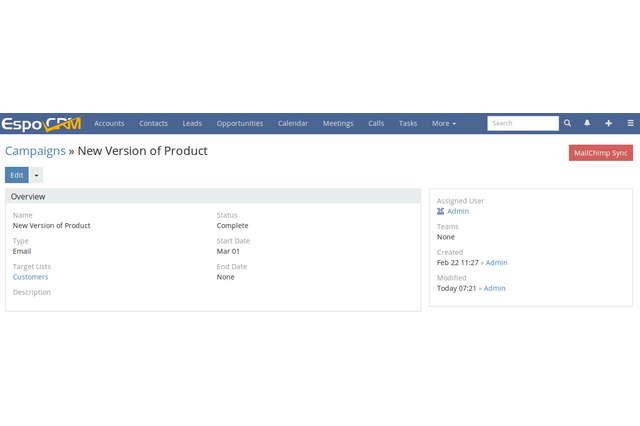
Task: Select the Tasks navigation item
Action: click(408, 123)
